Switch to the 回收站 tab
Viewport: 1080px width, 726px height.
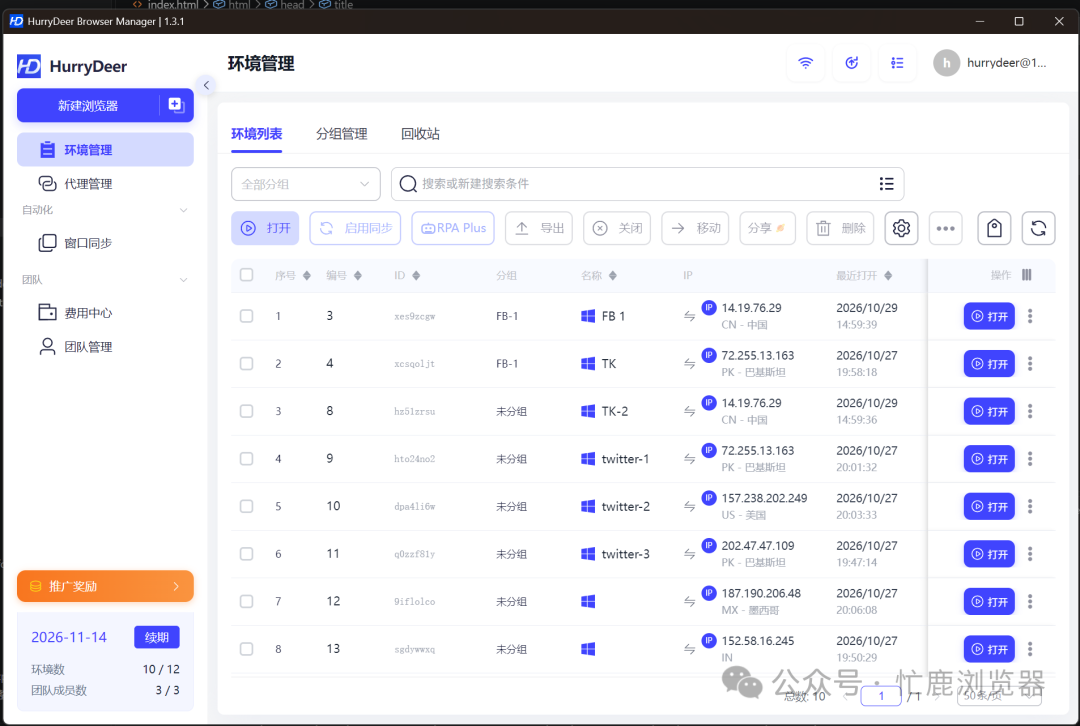point(420,134)
